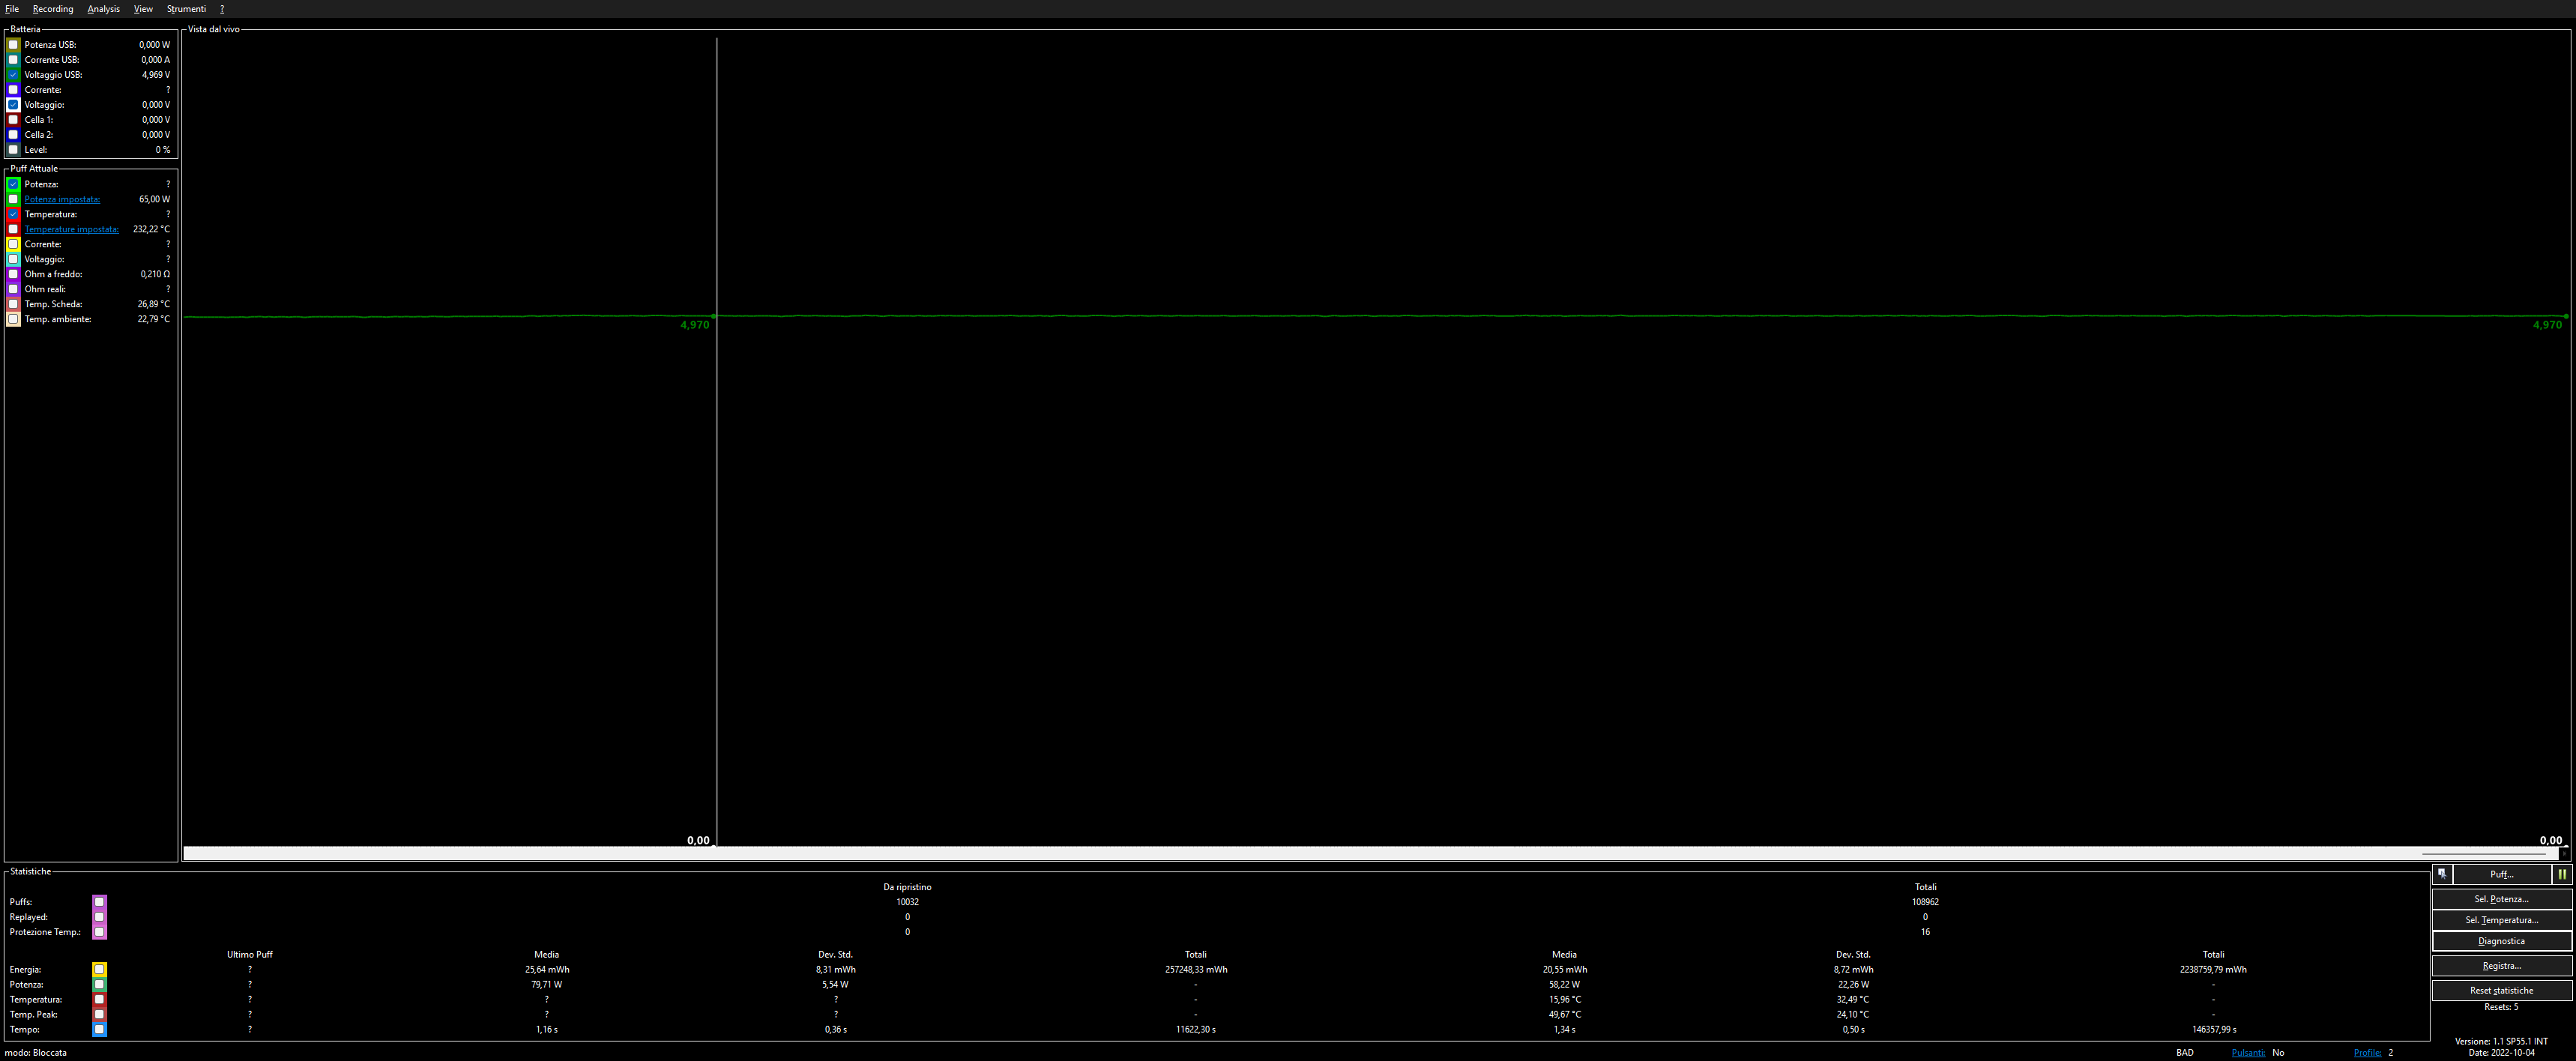Uncheck the Voltaggio USB checkbox
The width and height of the screenshot is (2576, 1061).
[x=14, y=75]
